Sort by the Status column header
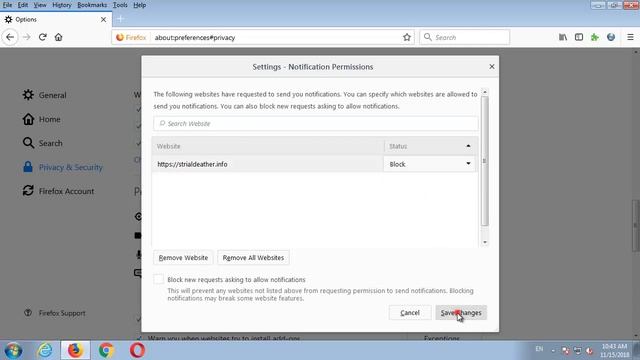Screen dimensions: 640x360 (x=429, y=146)
